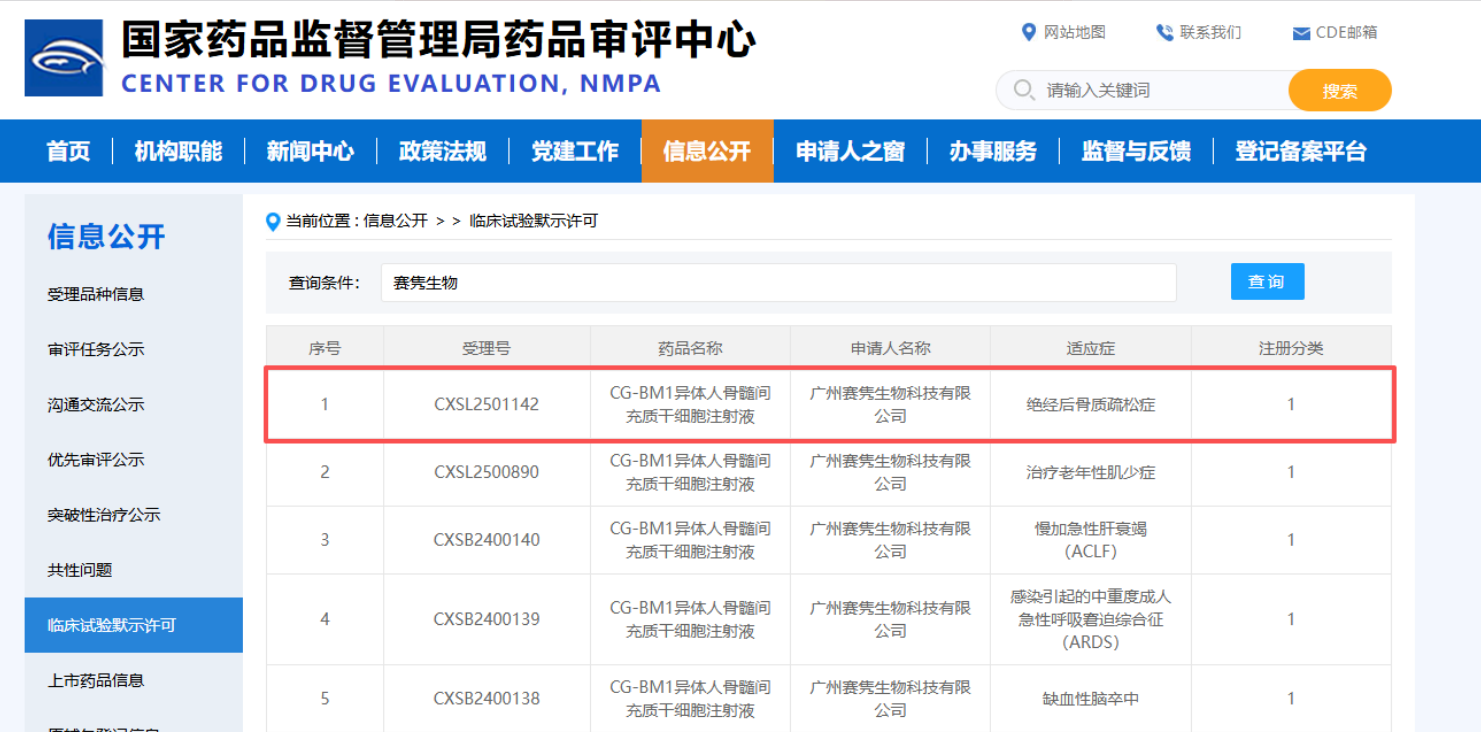Click the site map location pin icon
The height and width of the screenshot is (732, 1481).
[x=1028, y=33]
